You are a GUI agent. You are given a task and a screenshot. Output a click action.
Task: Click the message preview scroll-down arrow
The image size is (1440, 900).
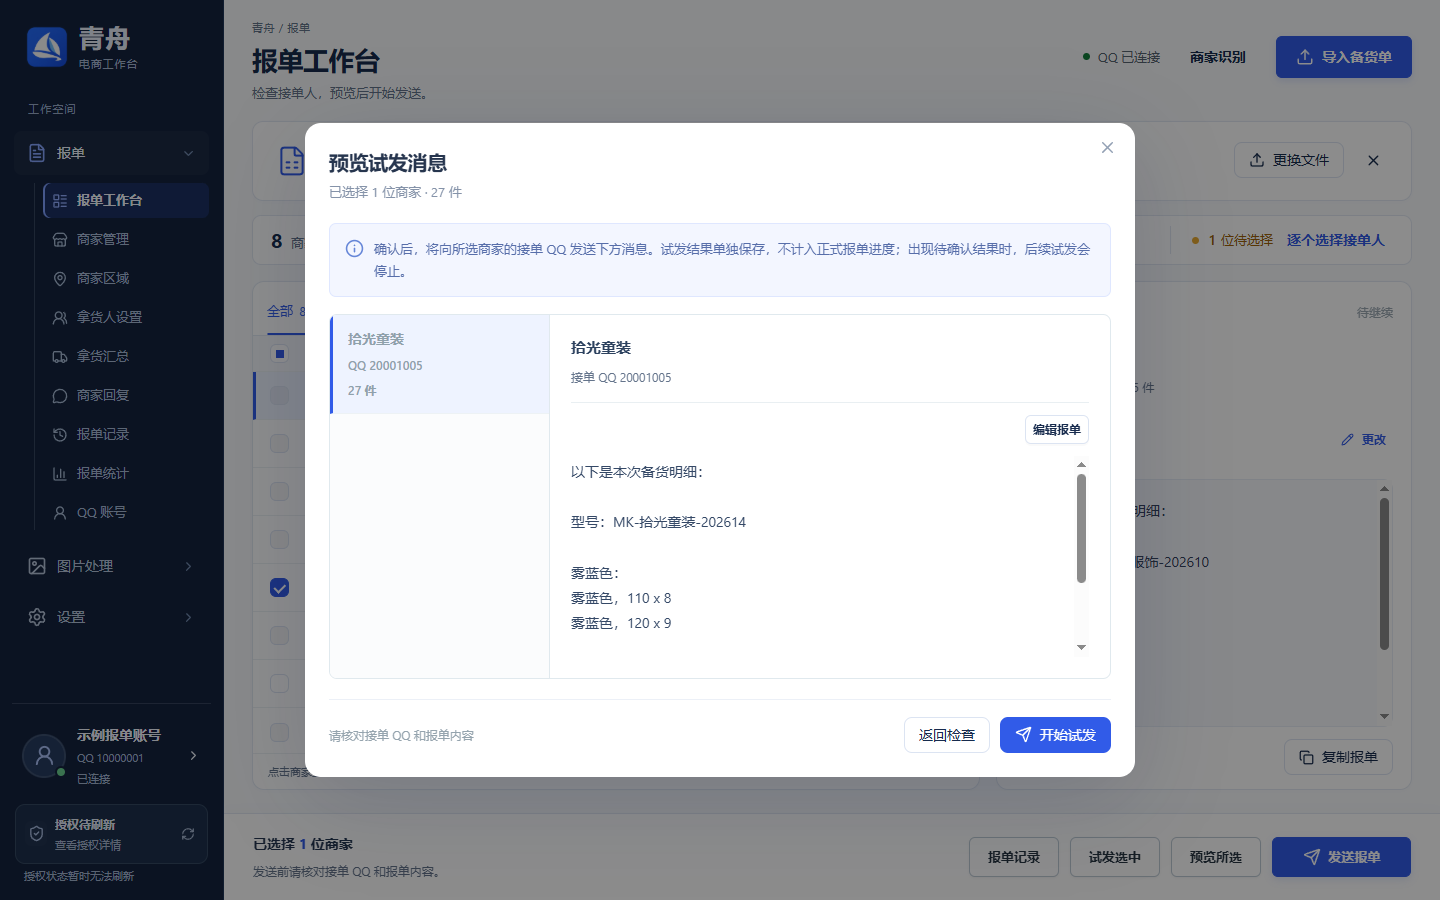(1081, 648)
